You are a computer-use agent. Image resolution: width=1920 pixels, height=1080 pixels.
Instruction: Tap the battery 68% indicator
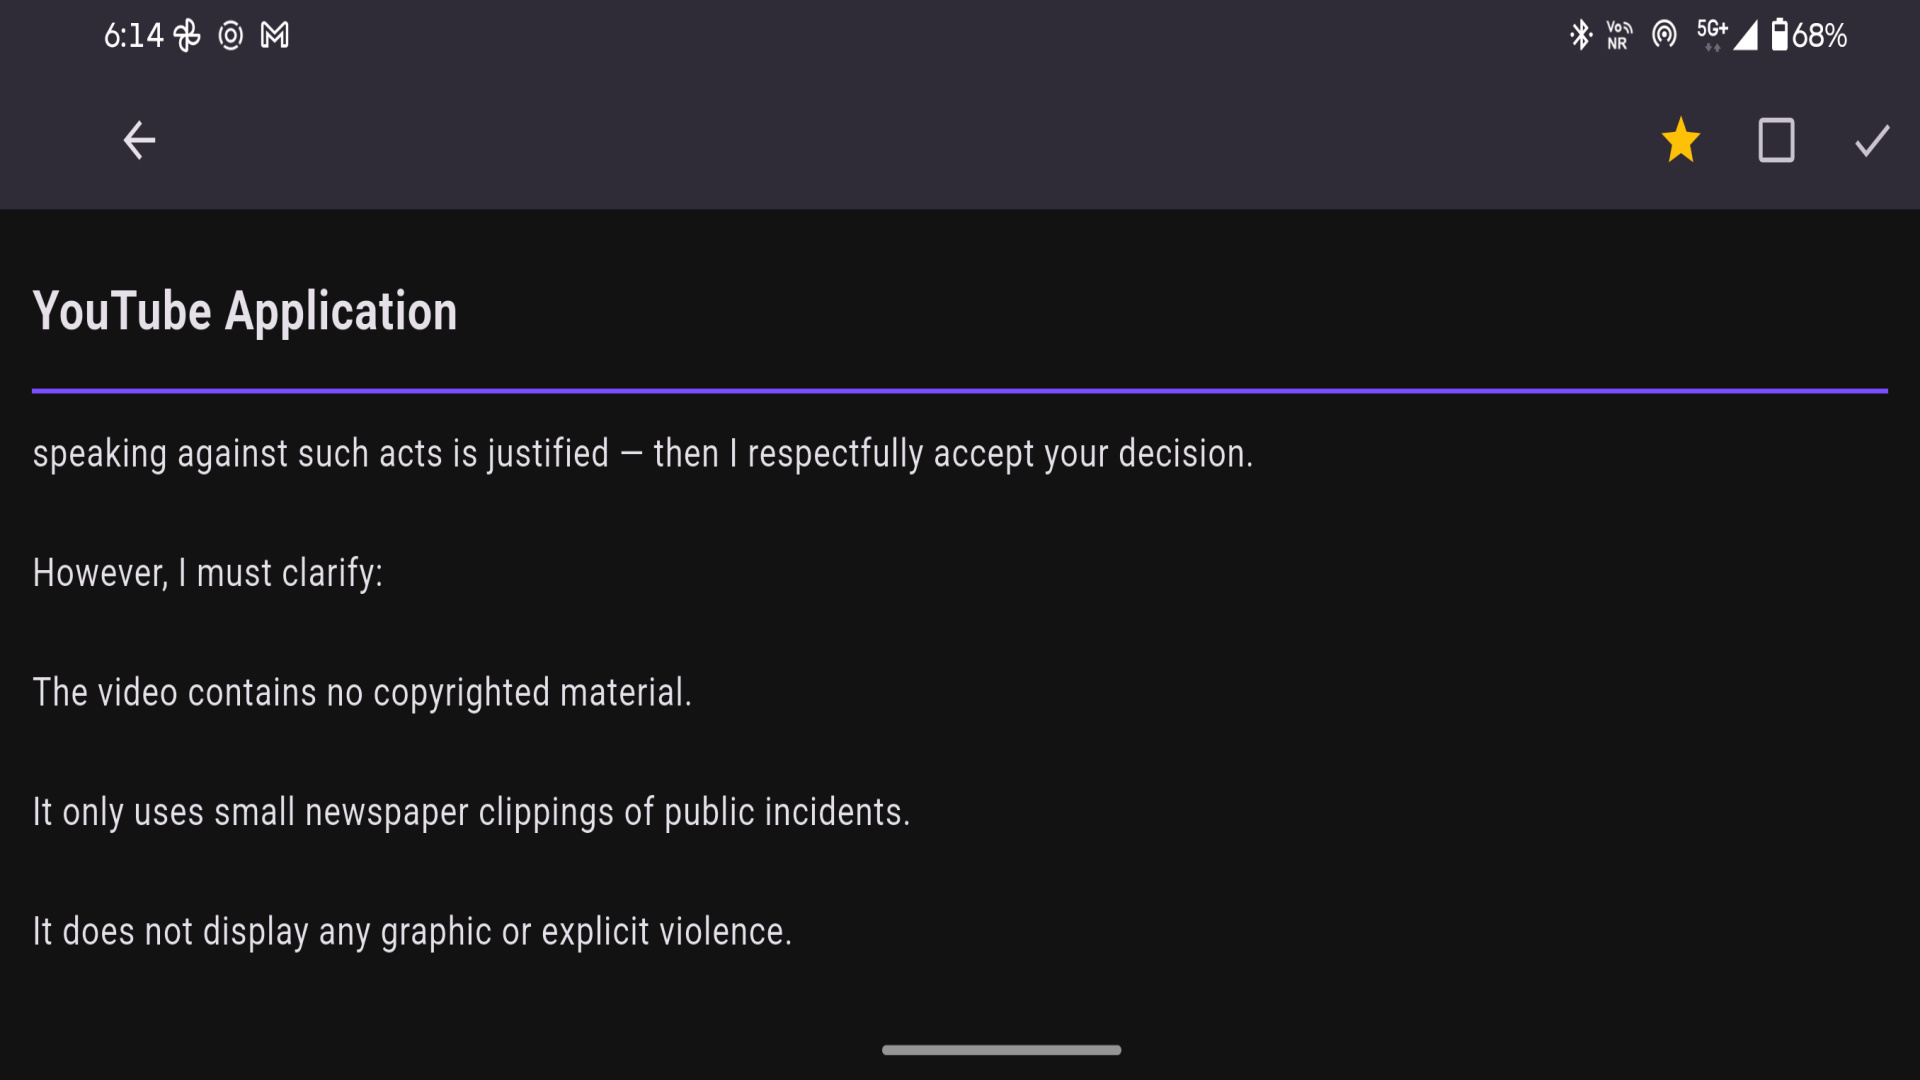(x=1809, y=36)
